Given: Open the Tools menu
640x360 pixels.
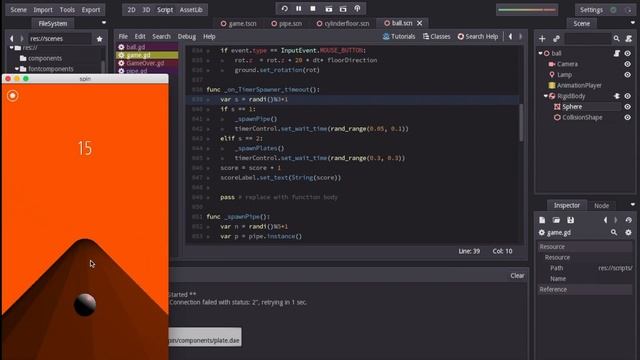Looking at the screenshot, I should [67, 10].
